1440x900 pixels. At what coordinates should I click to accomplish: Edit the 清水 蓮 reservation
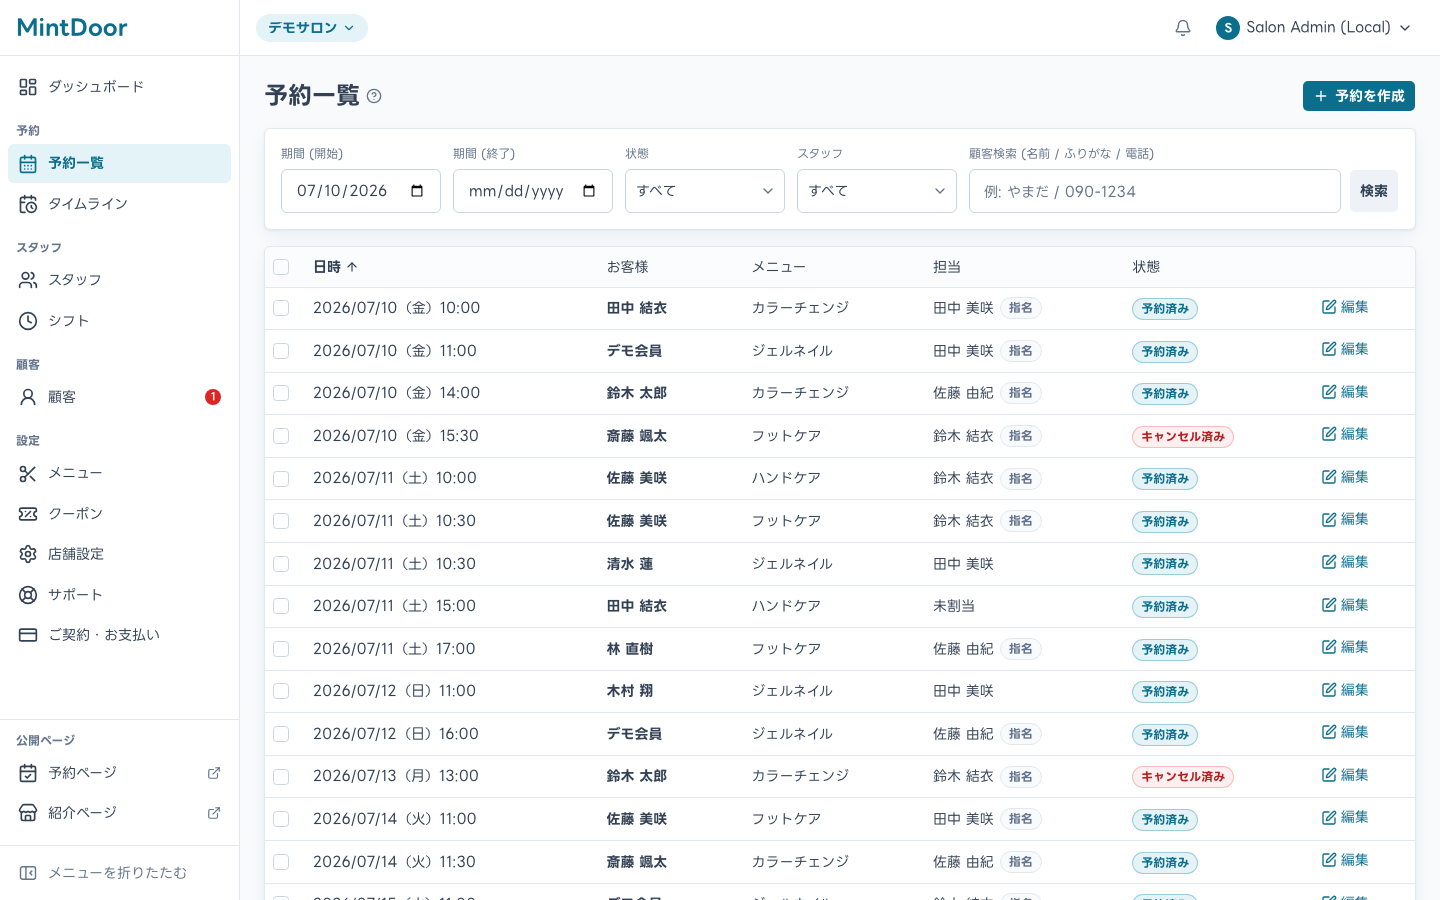click(1345, 562)
